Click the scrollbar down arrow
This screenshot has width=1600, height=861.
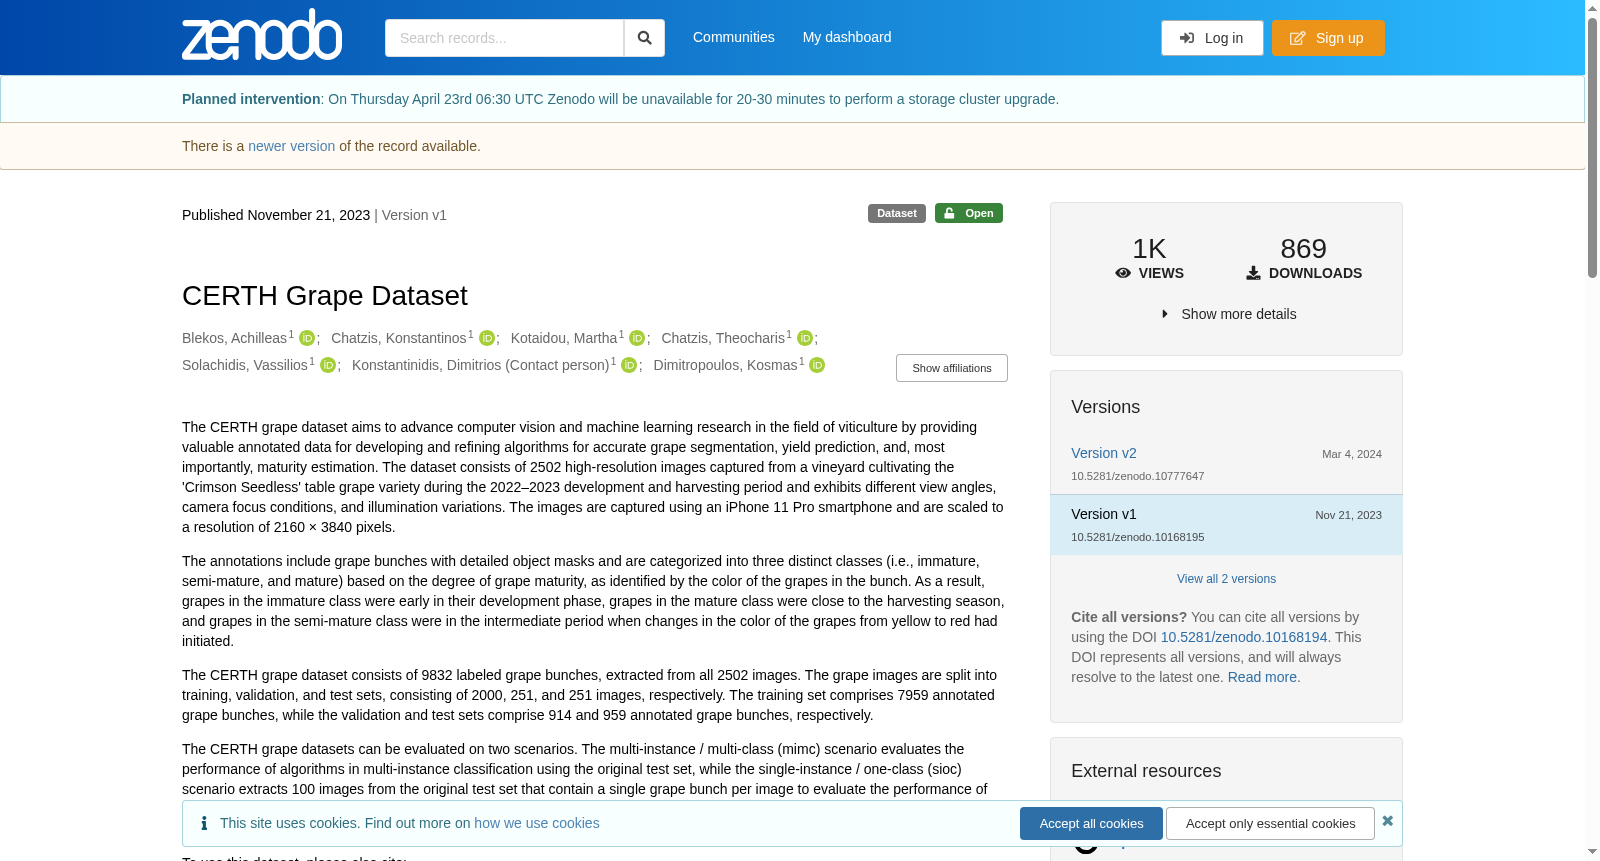coord(1592,853)
